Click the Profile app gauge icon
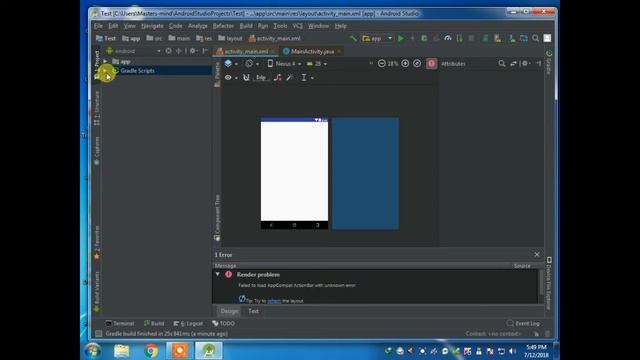This screenshot has width=640, height=360. 448,38
